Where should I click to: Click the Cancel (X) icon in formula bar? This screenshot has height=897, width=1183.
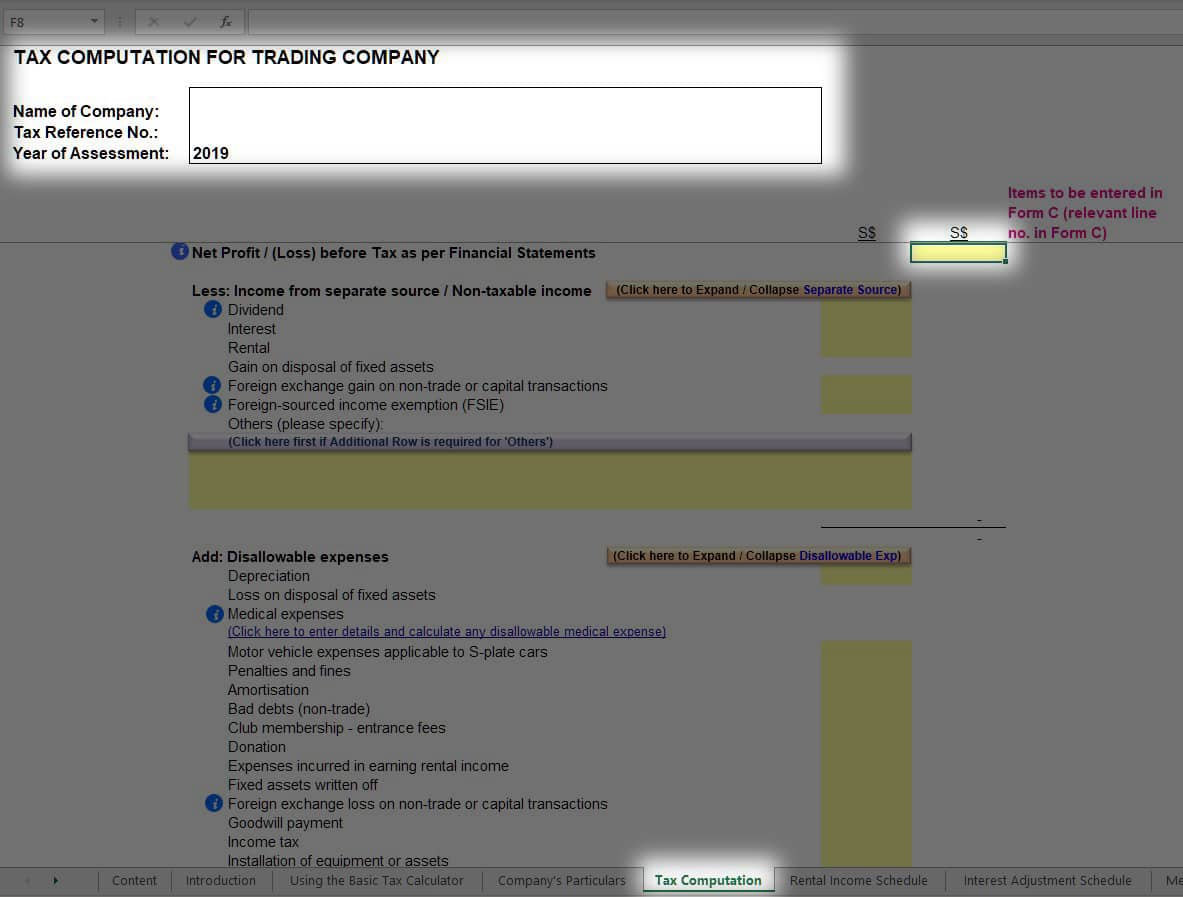tap(153, 21)
